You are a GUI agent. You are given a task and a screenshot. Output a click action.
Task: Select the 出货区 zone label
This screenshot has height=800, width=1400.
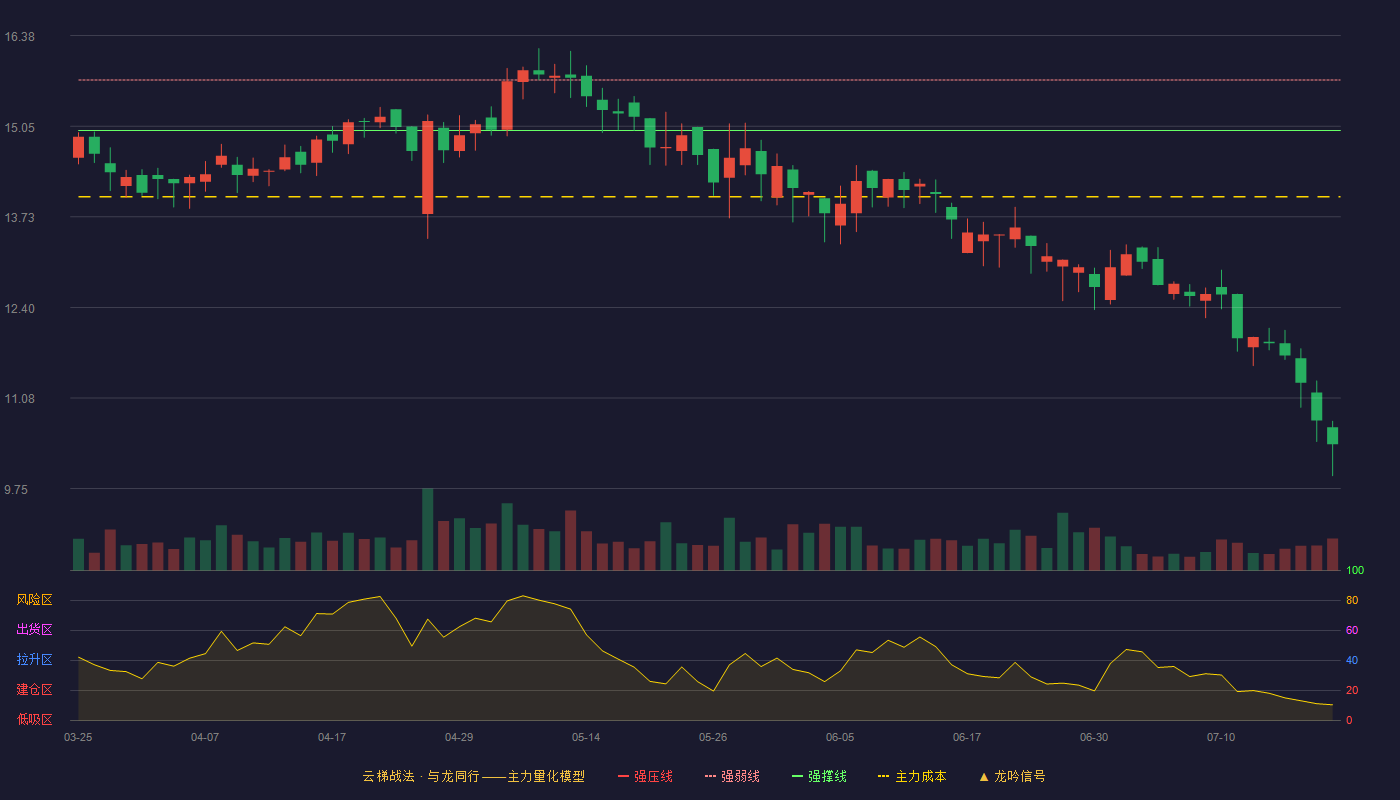coord(34,630)
